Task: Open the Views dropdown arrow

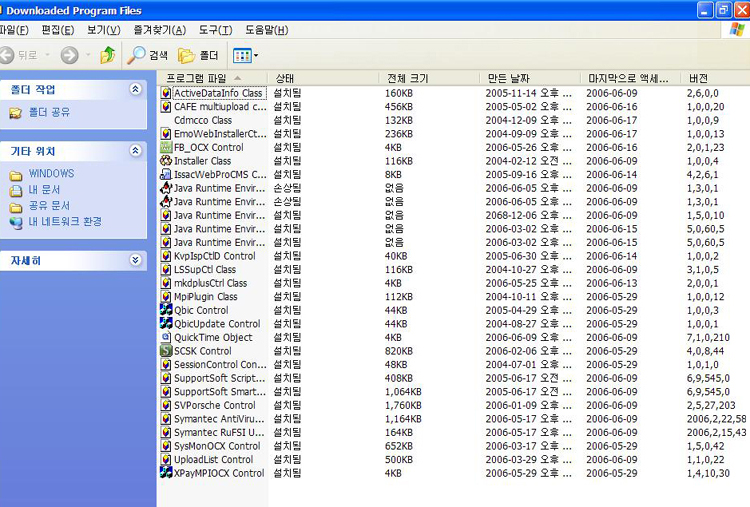Action: coord(256,56)
